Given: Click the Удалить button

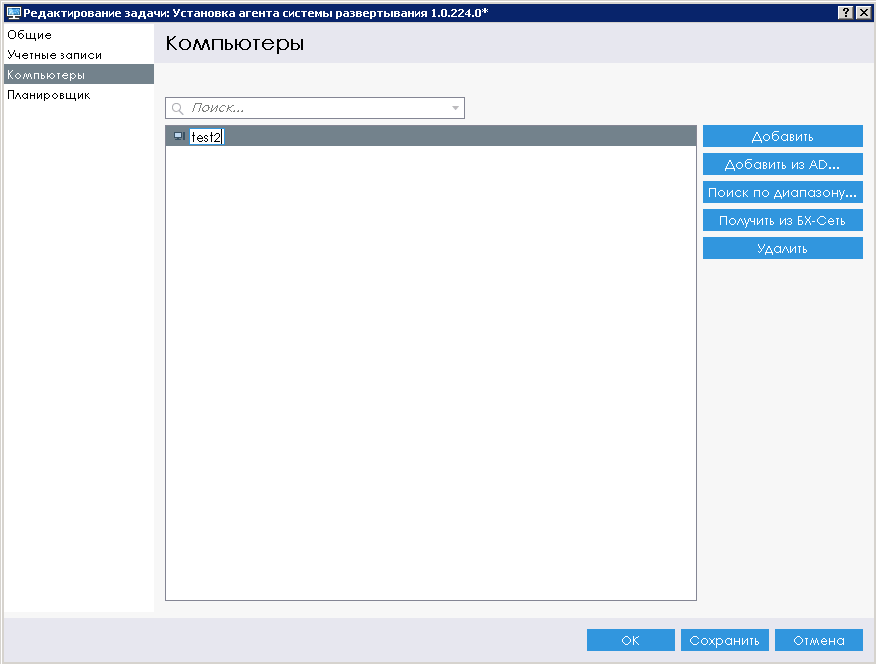Looking at the screenshot, I should coord(782,248).
